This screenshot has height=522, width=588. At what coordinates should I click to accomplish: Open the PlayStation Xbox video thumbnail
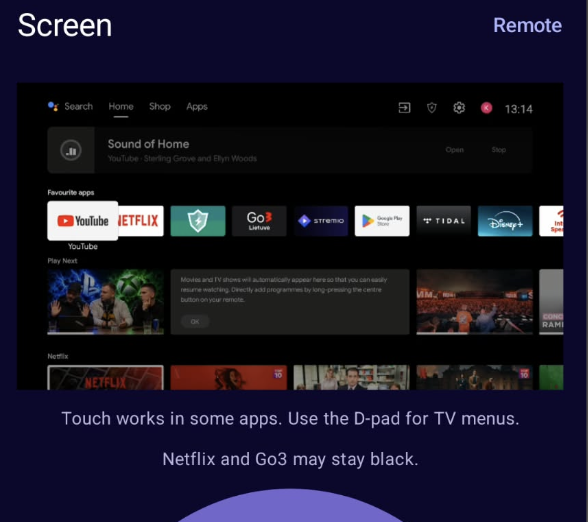coord(105,302)
